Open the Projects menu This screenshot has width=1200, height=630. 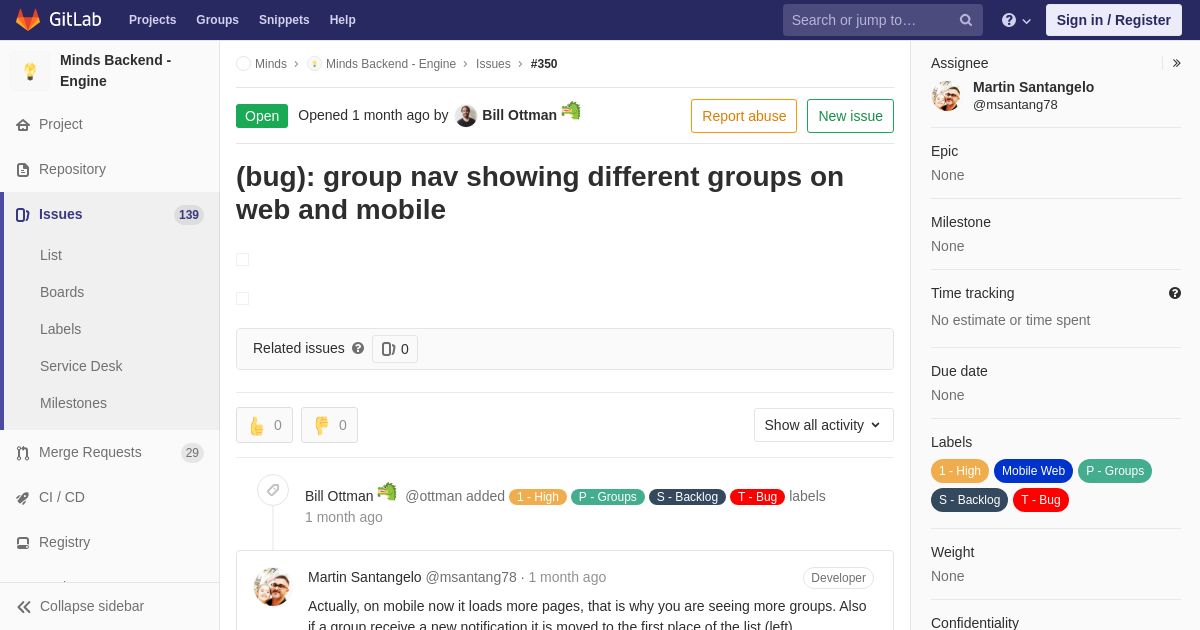(152, 20)
